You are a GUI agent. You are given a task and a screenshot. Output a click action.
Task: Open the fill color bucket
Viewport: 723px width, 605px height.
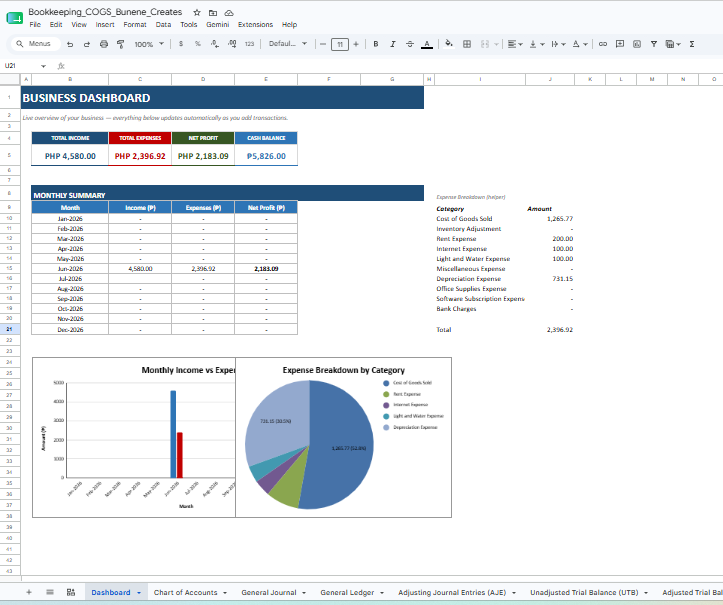[x=449, y=44]
